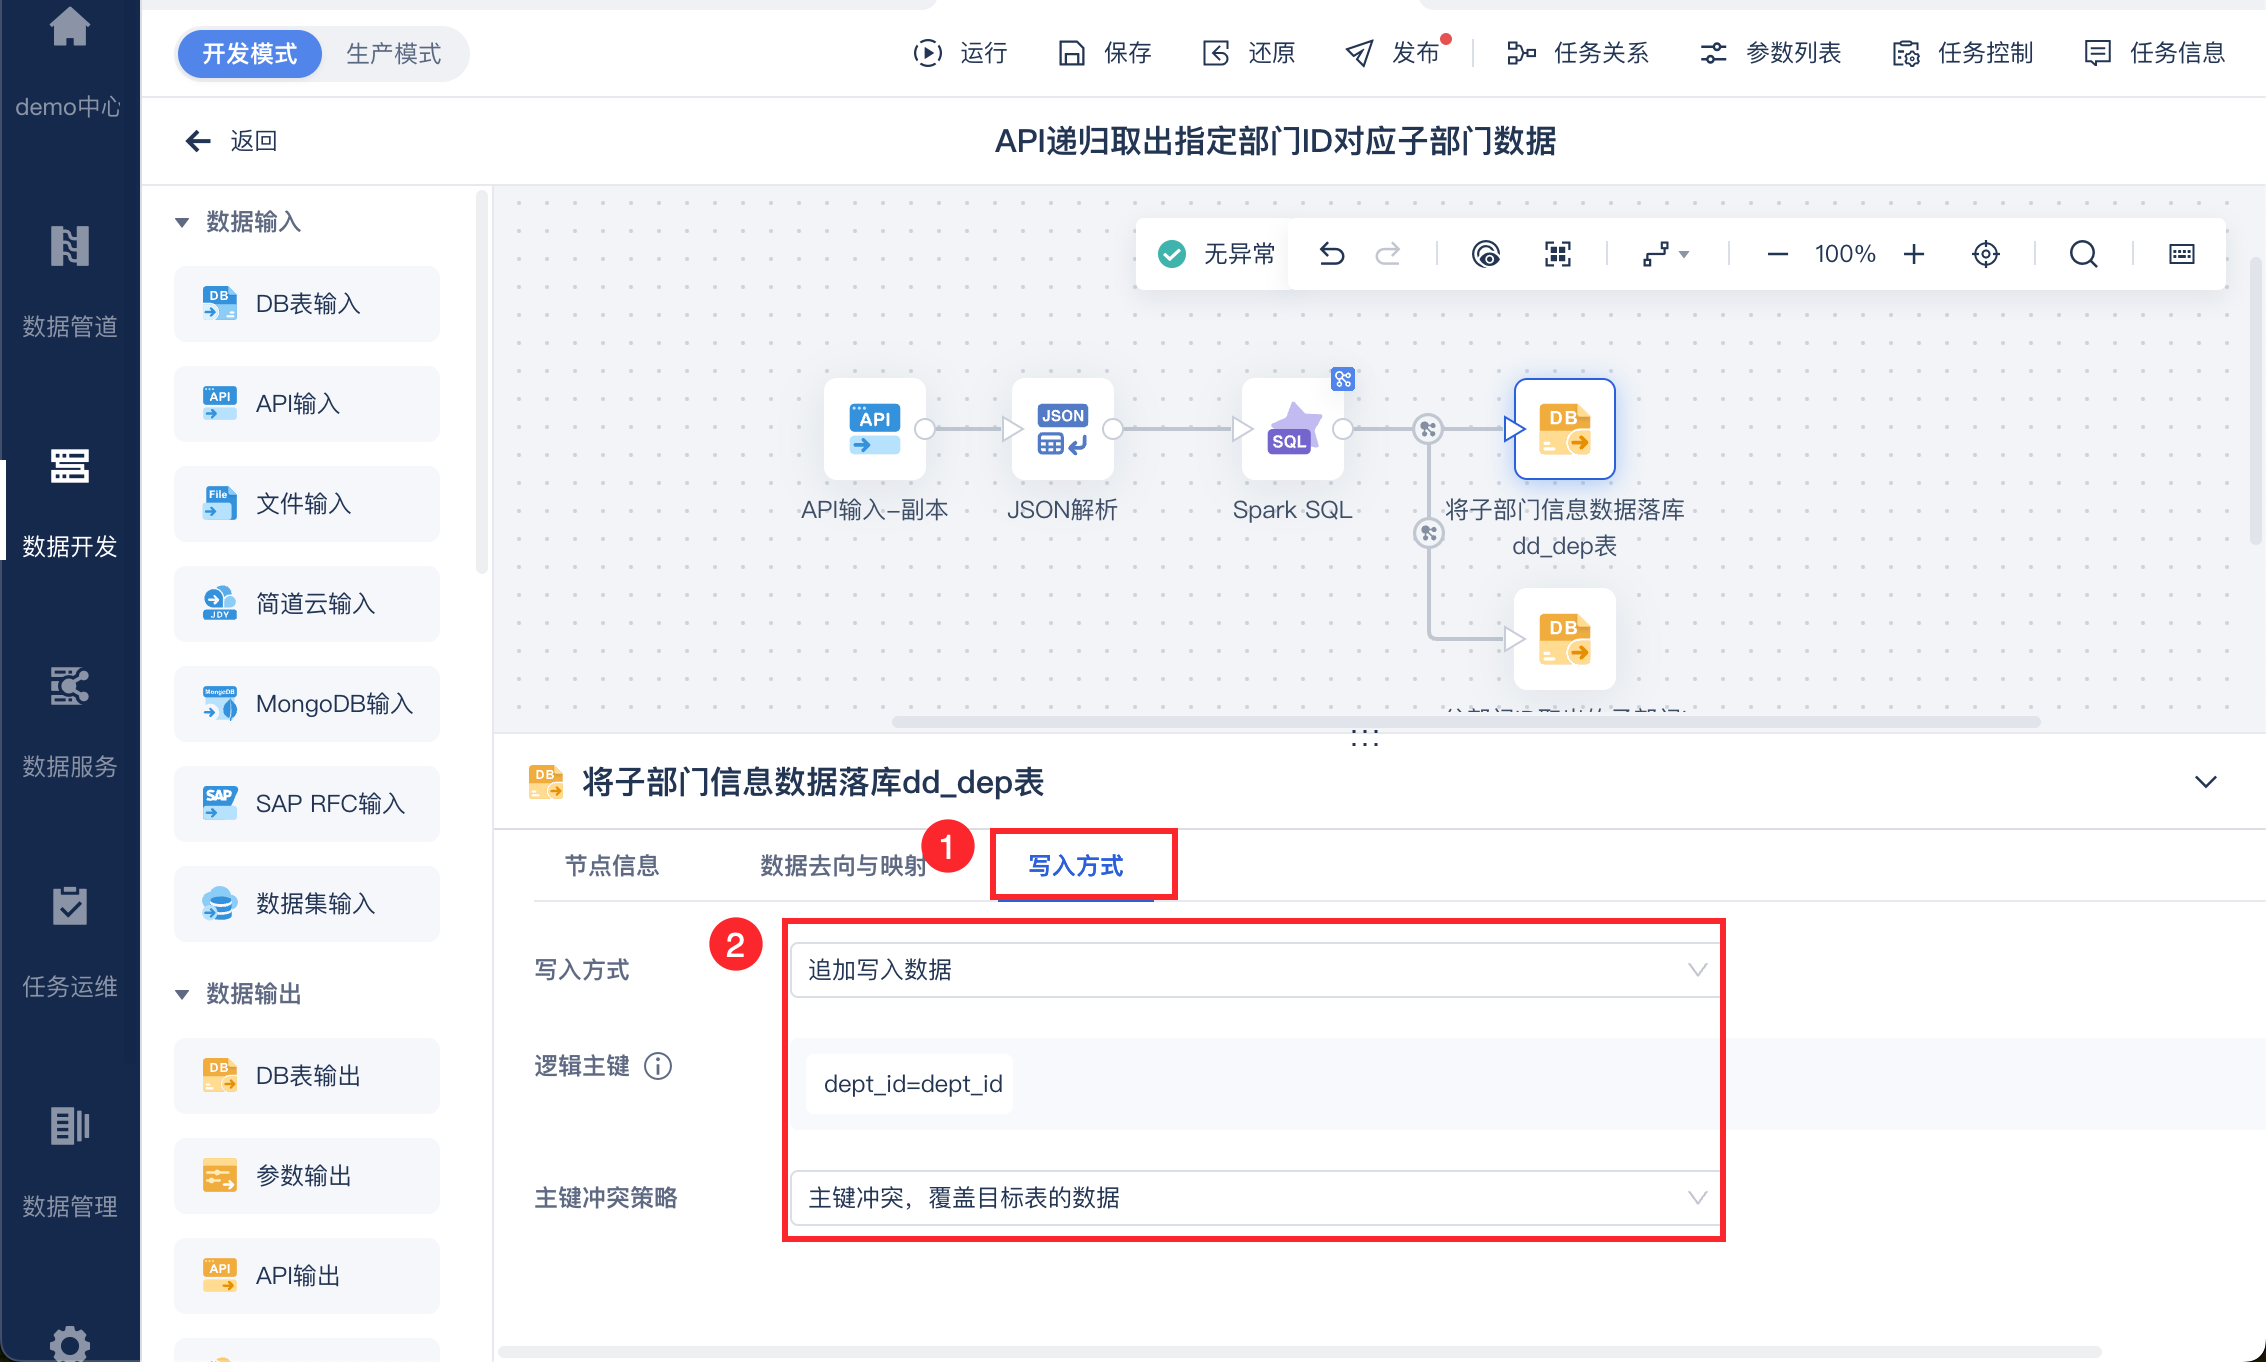The height and width of the screenshot is (1362, 2266).
Task: Click the undo arrow in canvas toolbar
Action: (x=1331, y=254)
